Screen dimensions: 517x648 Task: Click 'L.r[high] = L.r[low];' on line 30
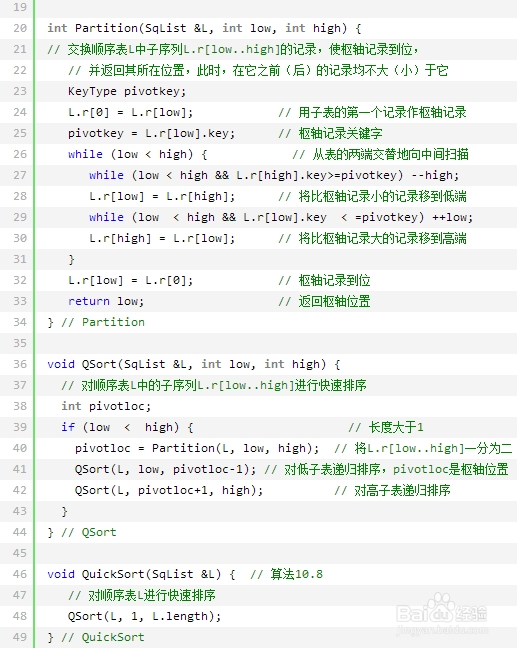162,238
